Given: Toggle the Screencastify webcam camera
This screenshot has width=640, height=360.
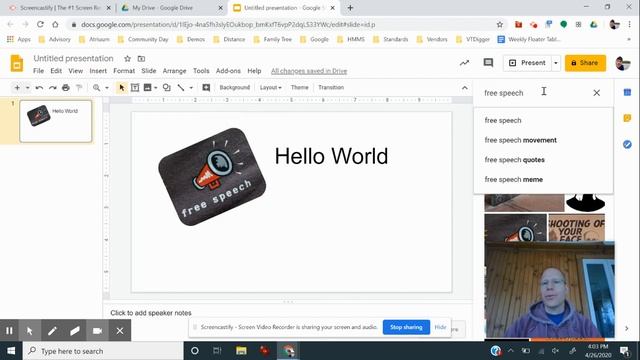Looking at the screenshot, I should pos(97,331).
